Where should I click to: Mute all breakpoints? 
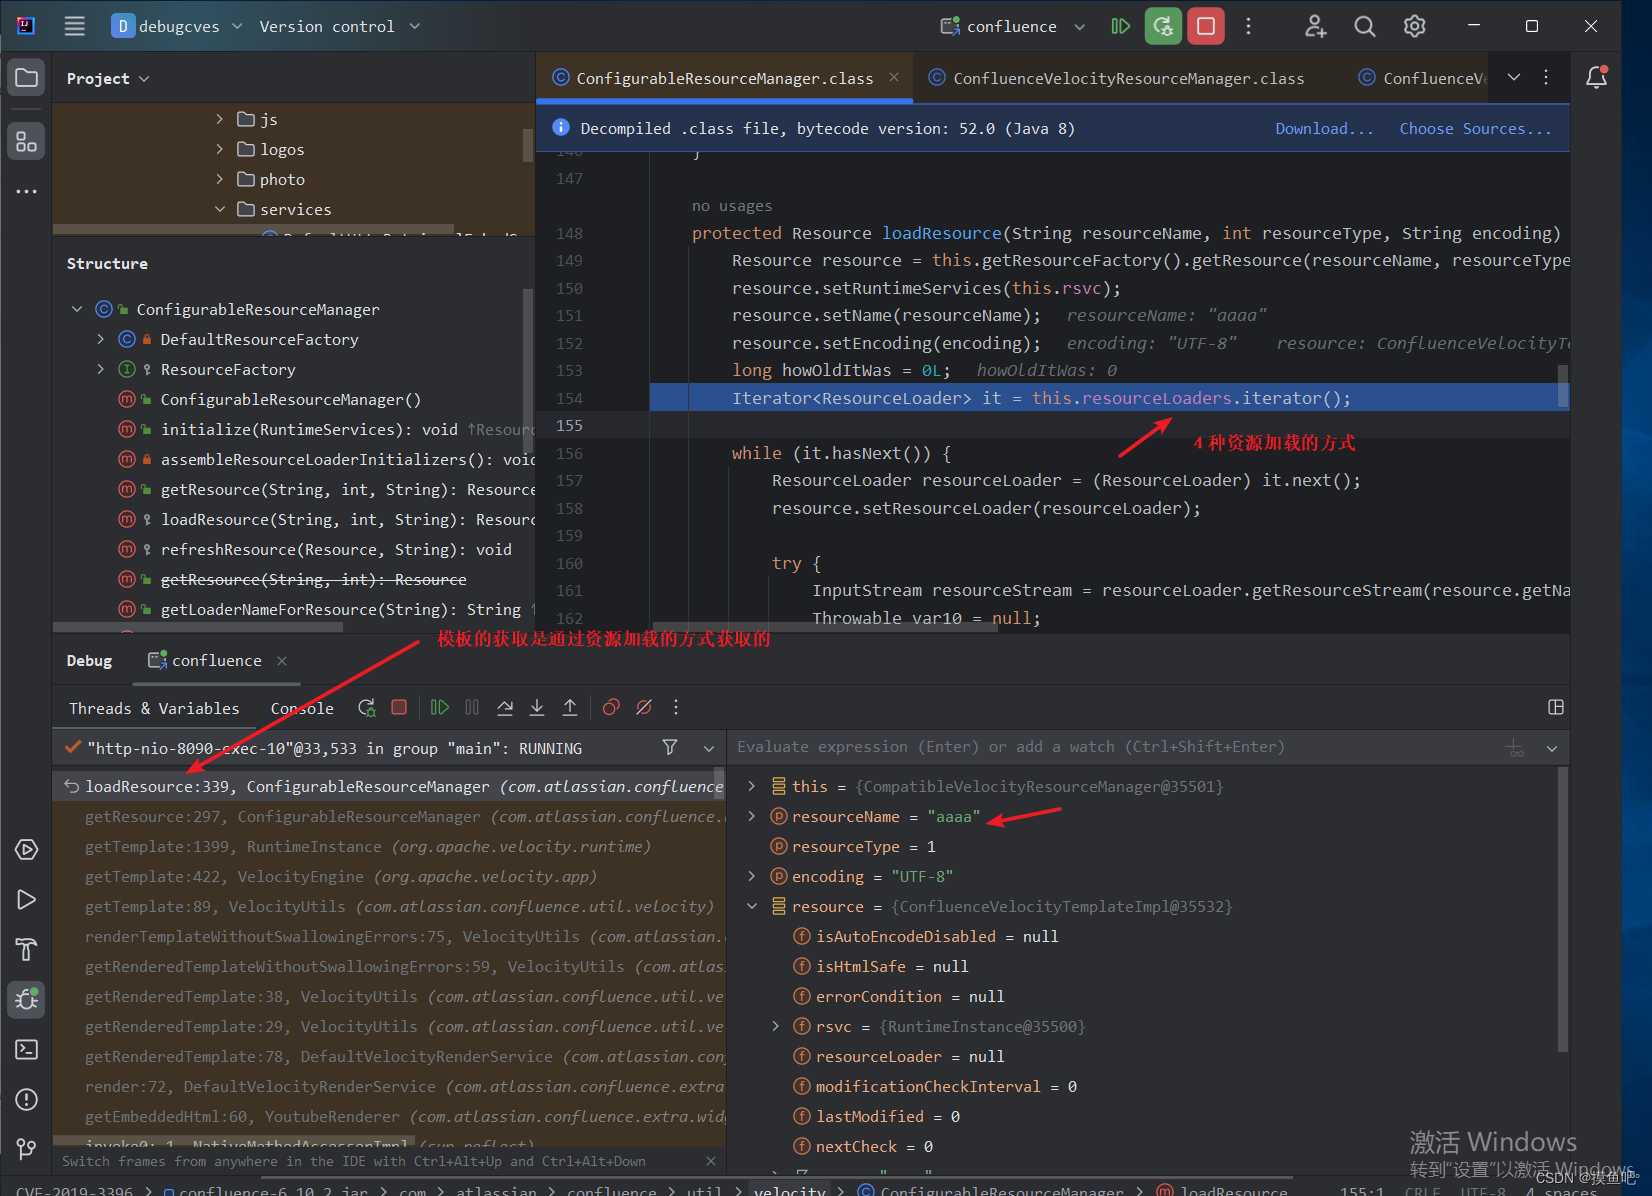tap(643, 707)
